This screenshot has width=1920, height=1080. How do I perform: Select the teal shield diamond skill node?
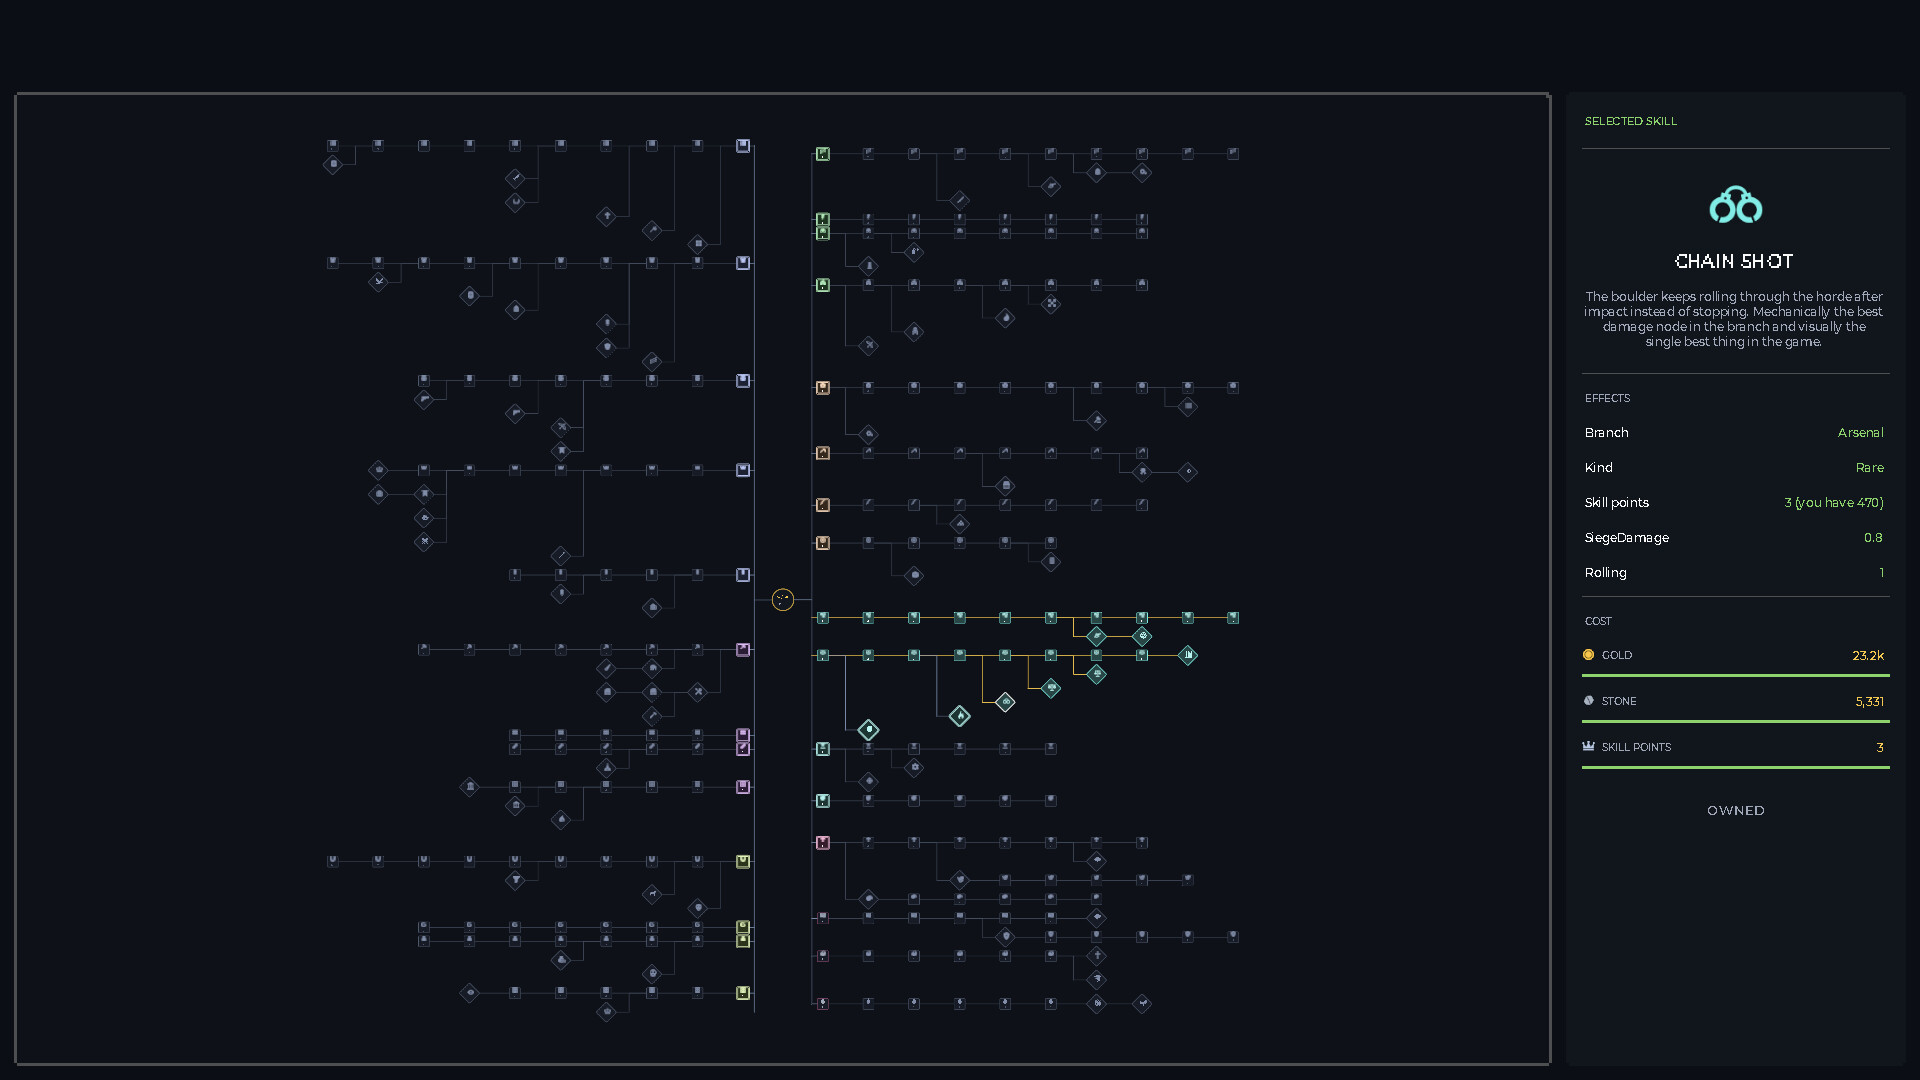pyautogui.click(x=868, y=730)
